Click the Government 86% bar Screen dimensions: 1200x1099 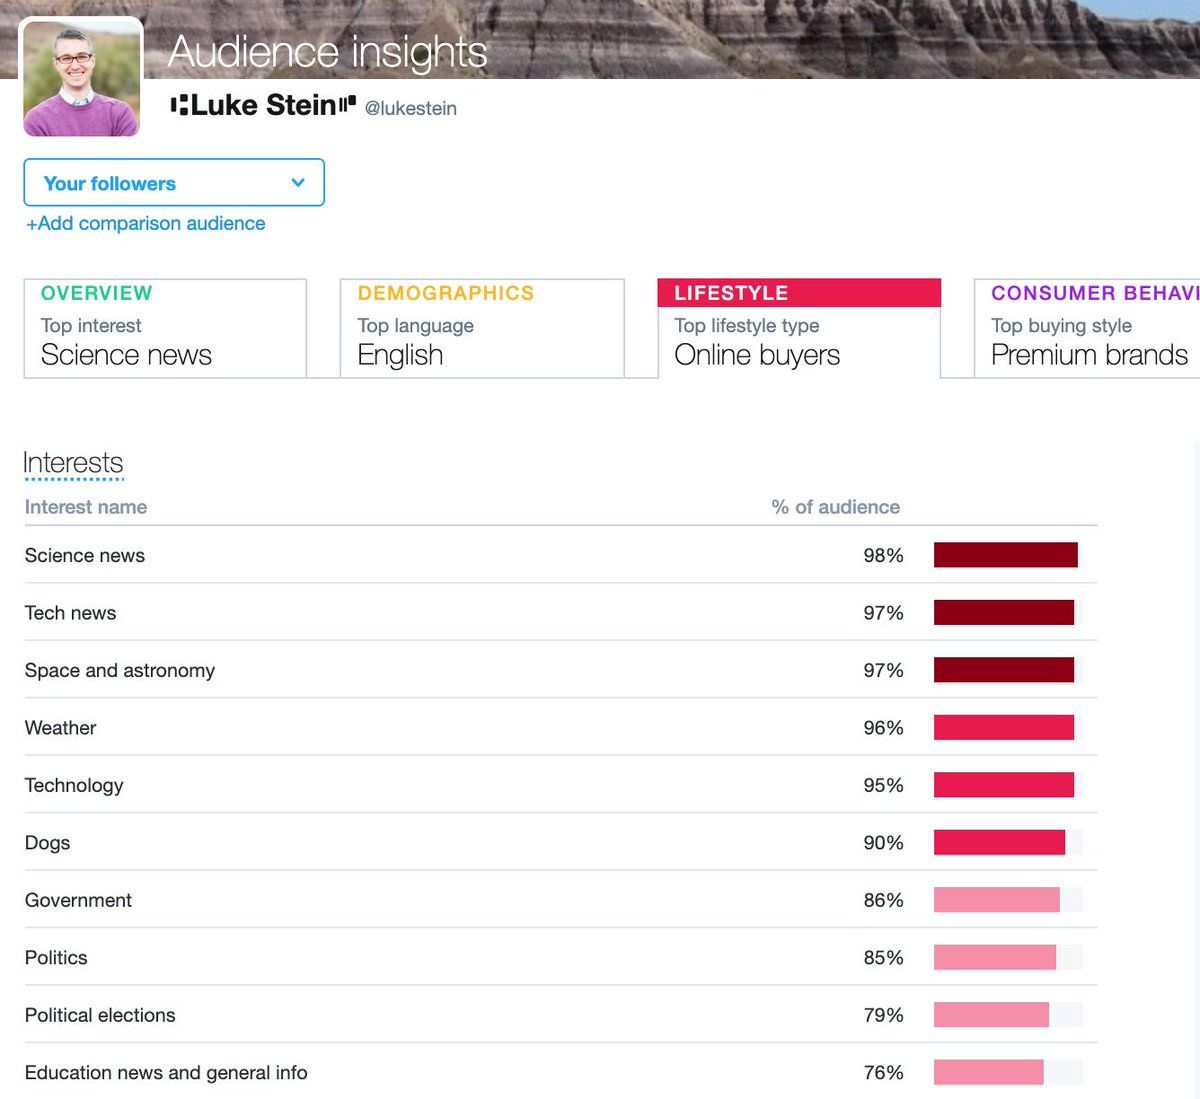coord(996,900)
